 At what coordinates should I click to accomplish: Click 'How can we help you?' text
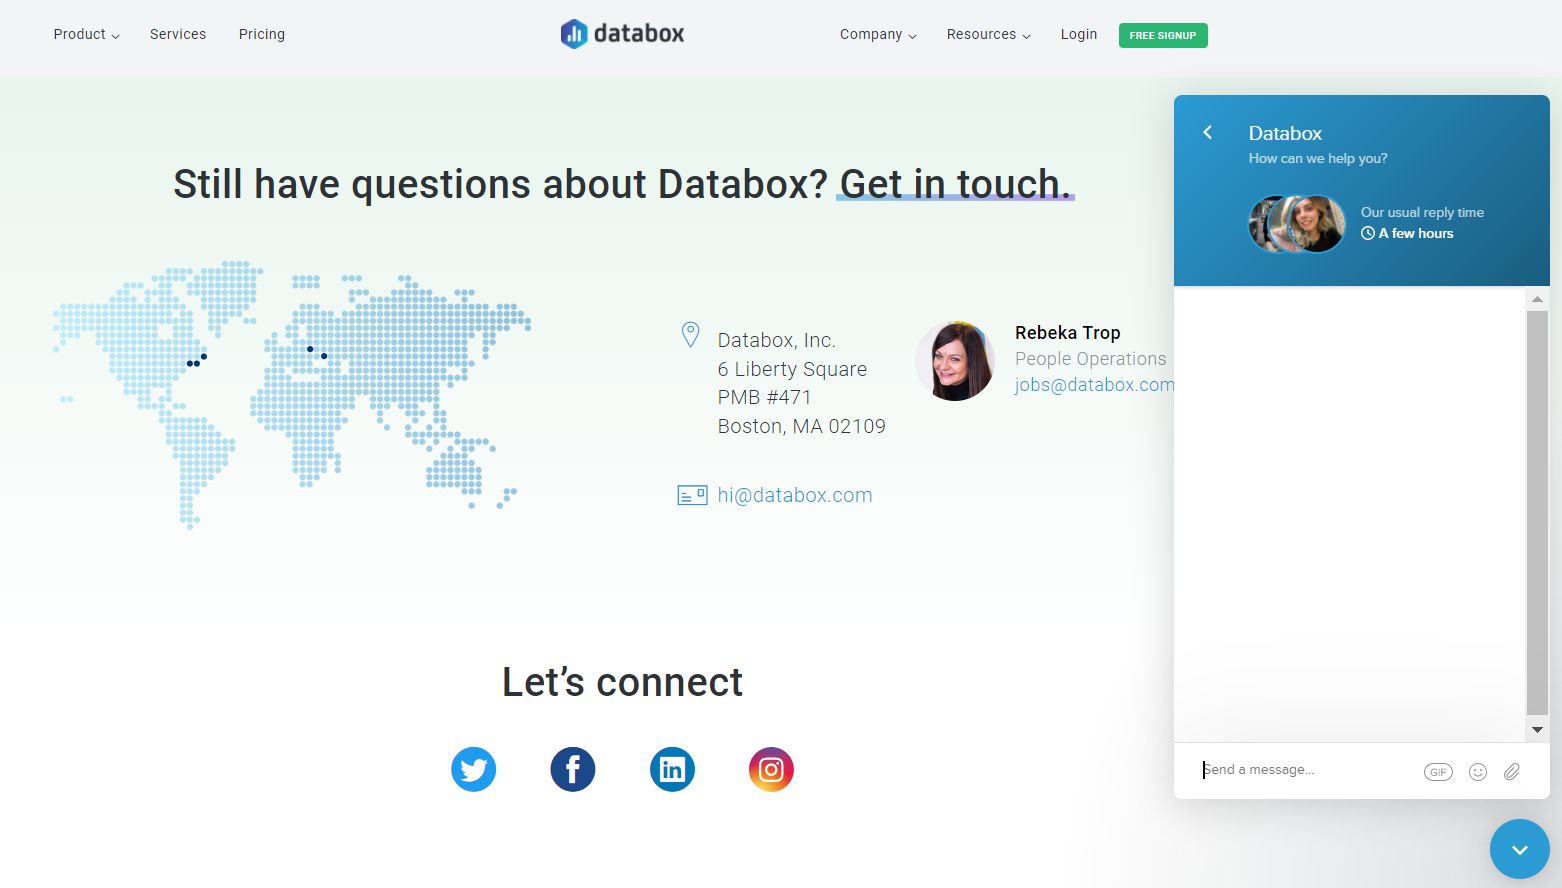click(1318, 158)
